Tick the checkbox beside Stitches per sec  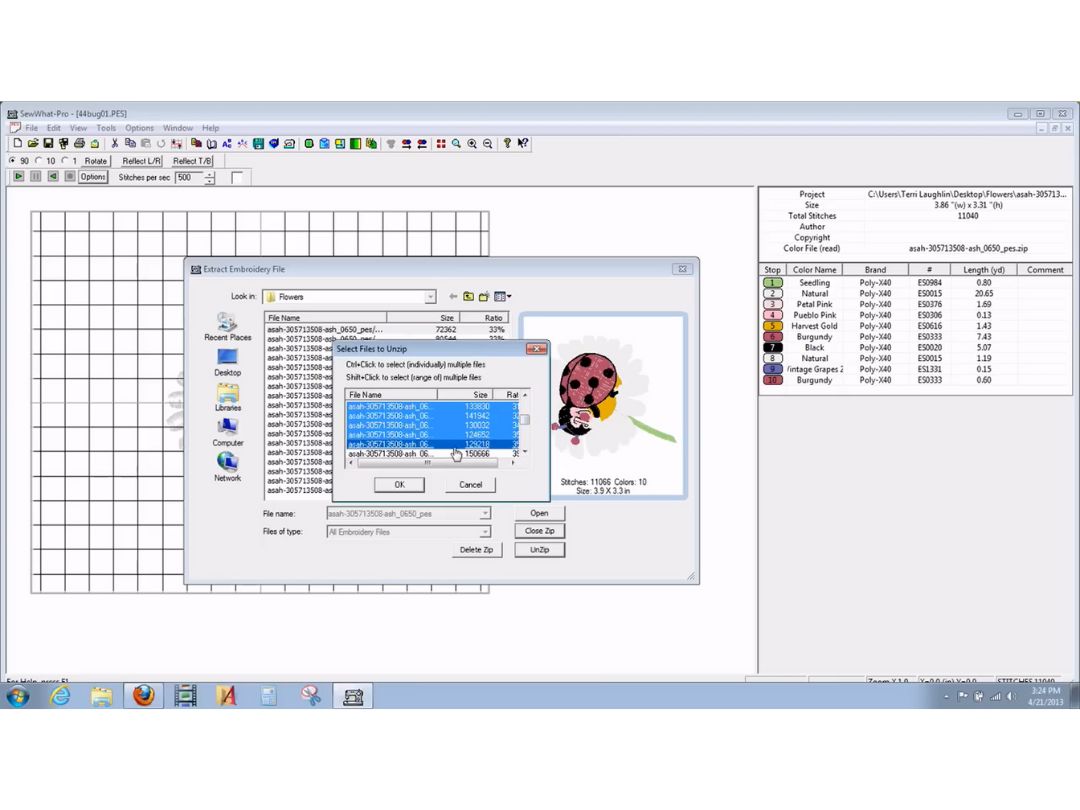click(x=237, y=178)
